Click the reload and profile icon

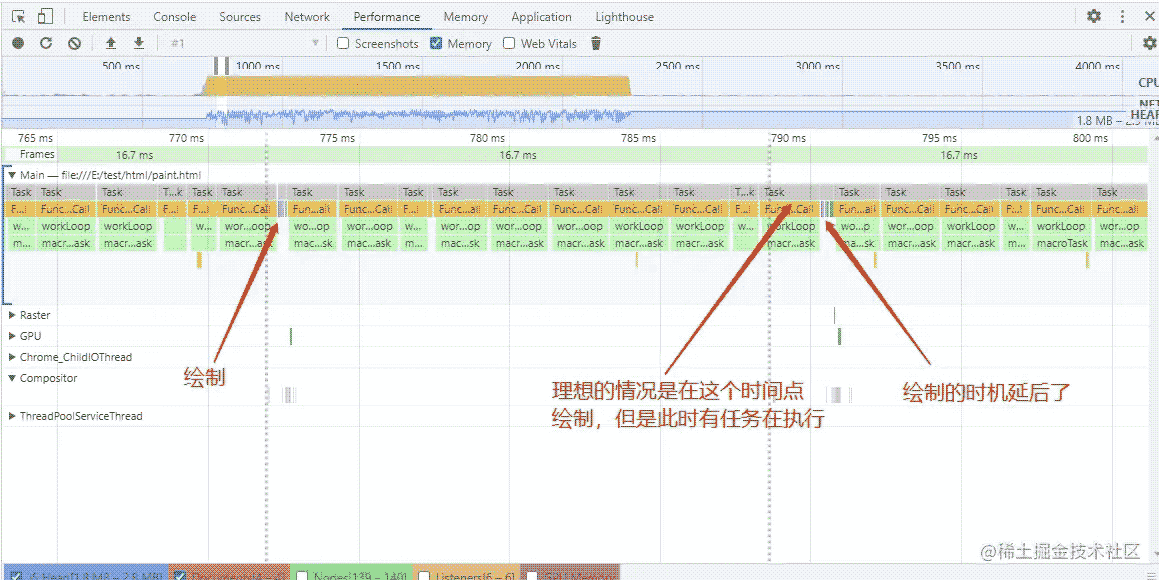click(x=46, y=43)
